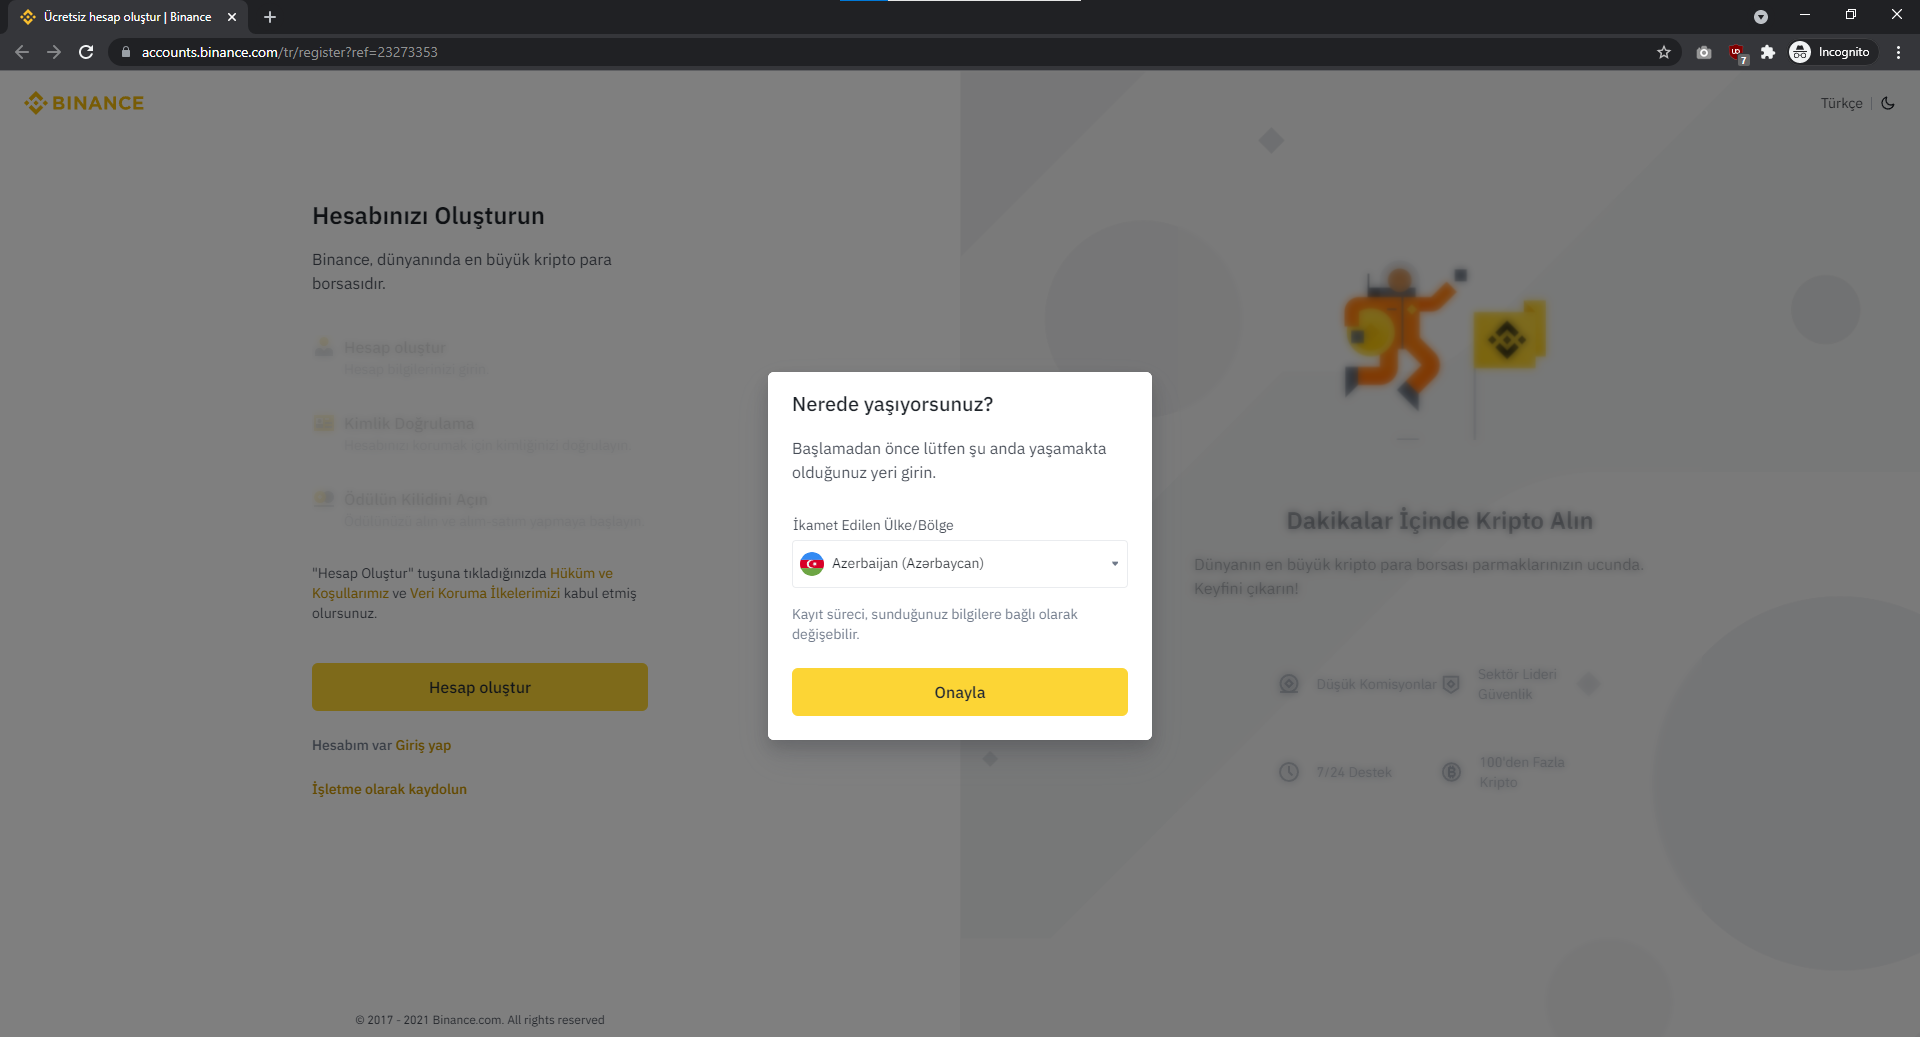The image size is (1920, 1037).
Task: Reload the page
Action: pyautogui.click(x=86, y=52)
